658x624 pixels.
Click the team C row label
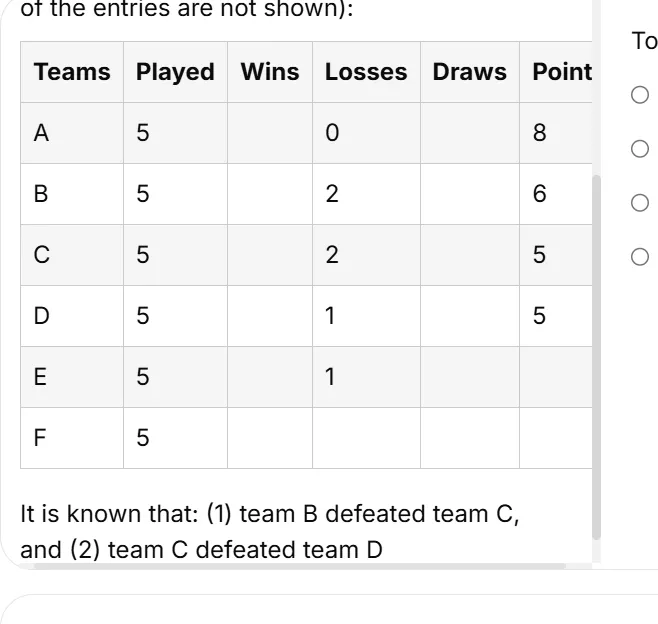pyautogui.click(x=42, y=255)
